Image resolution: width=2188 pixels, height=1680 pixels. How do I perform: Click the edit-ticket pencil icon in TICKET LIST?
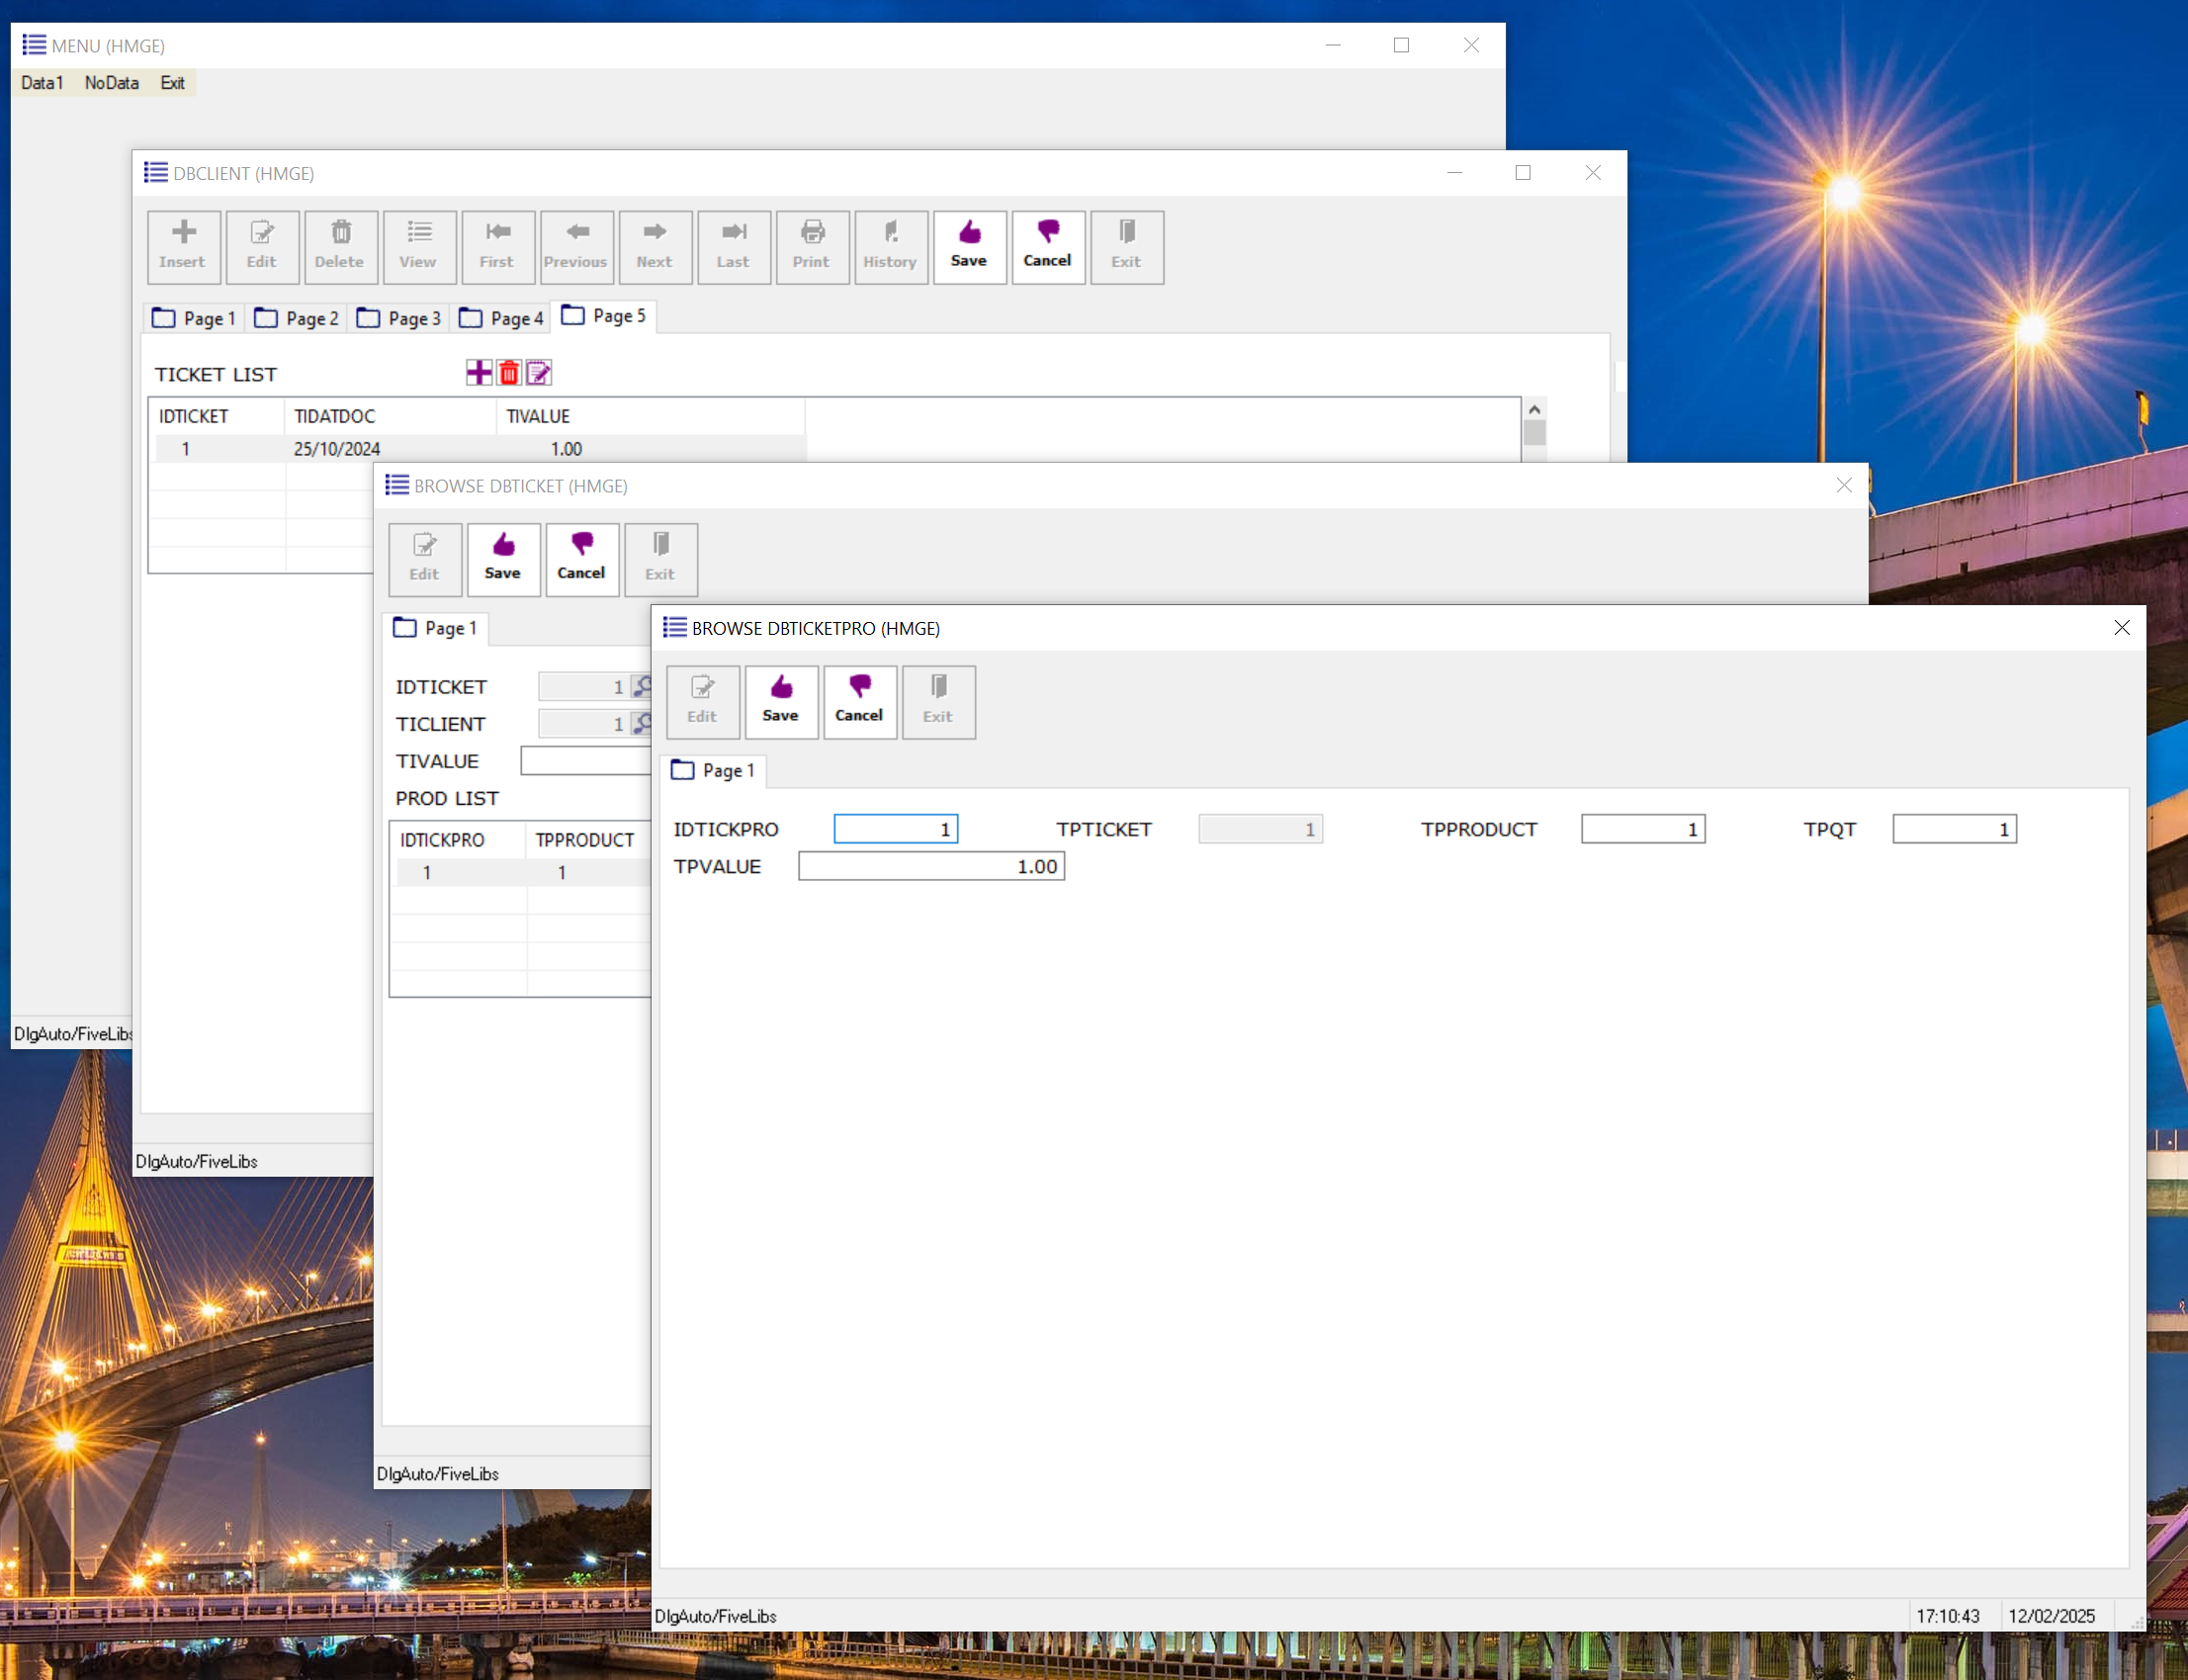pyautogui.click(x=539, y=373)
